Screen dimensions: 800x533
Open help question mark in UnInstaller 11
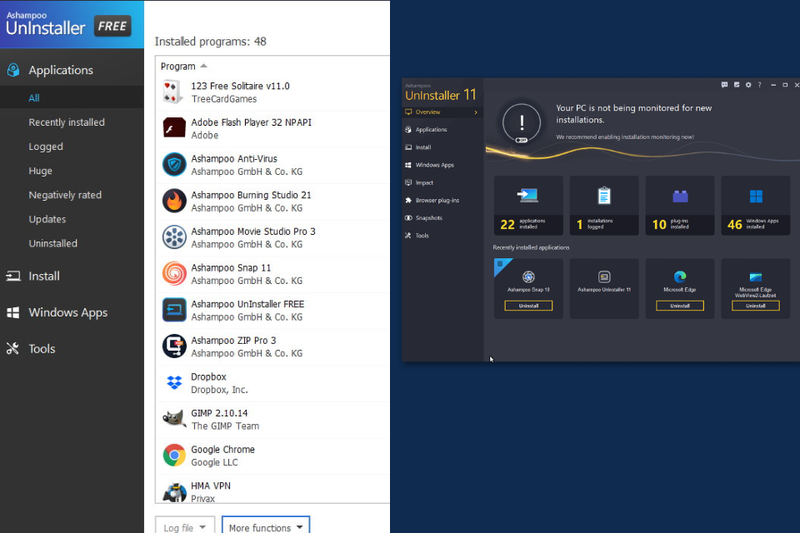760,85
